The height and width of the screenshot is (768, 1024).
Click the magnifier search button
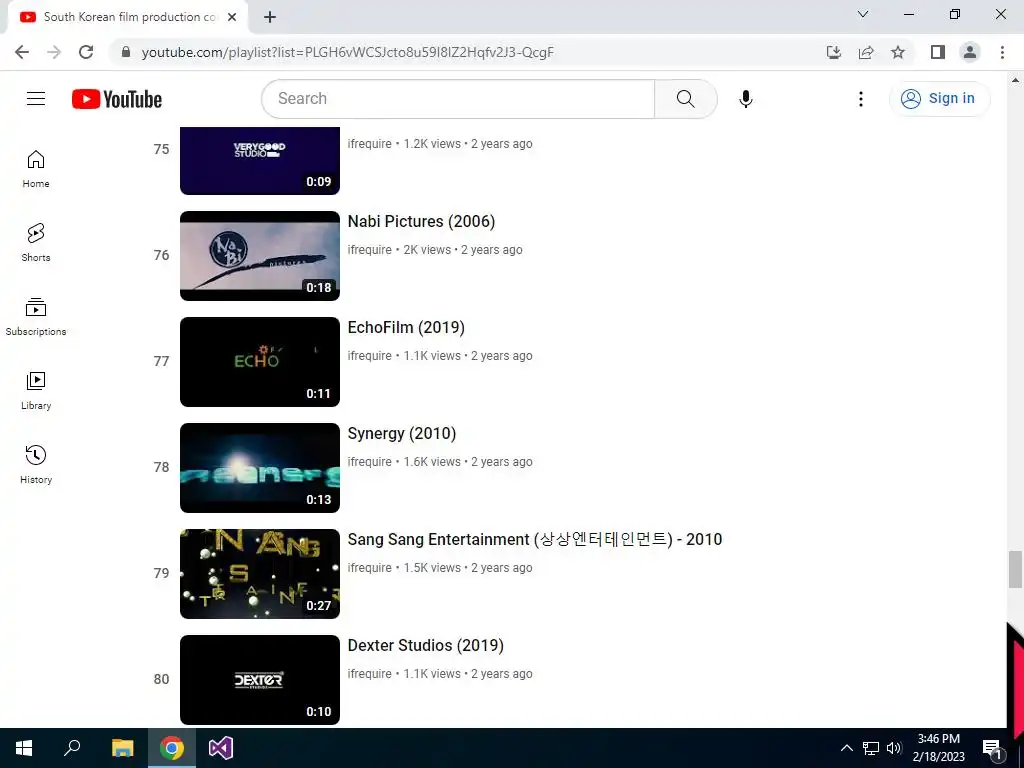coord(686,99)
